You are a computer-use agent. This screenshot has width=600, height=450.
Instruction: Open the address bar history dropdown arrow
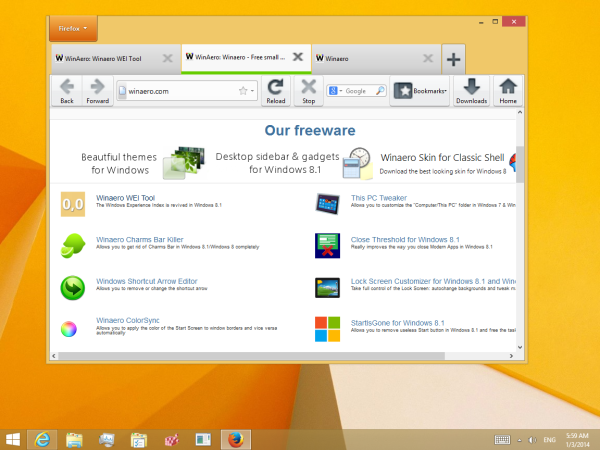(x=252, y=91)
